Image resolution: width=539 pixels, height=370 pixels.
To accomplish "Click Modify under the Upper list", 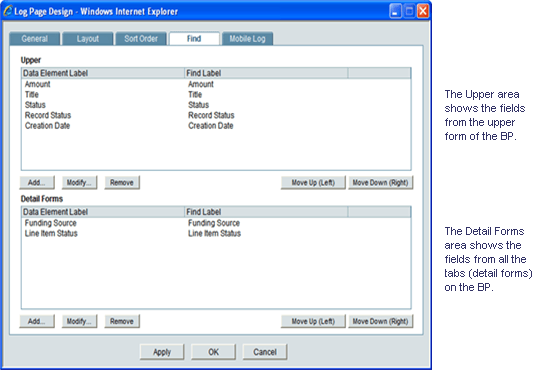I will tap(79, 183).
